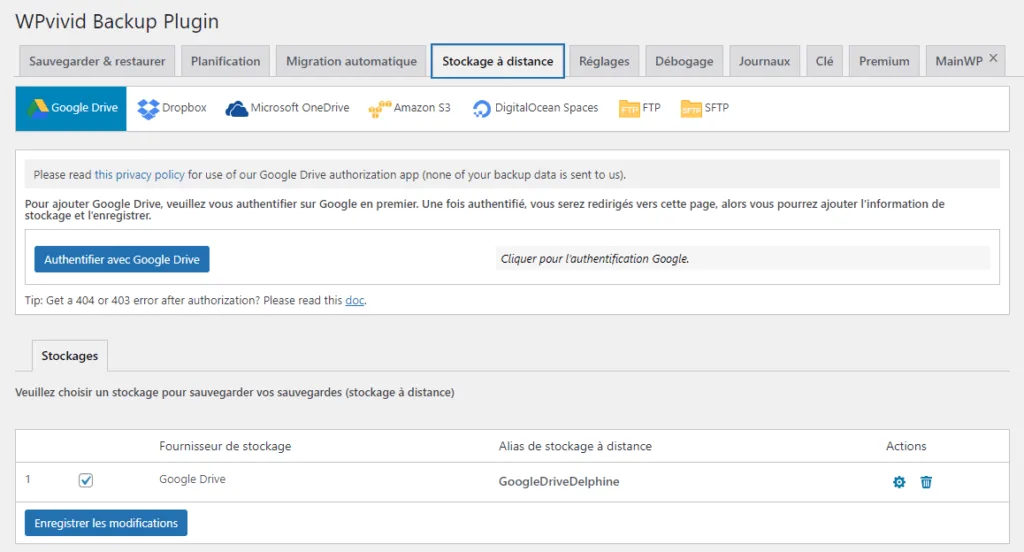The image size is (1024, 552).
Task: Click Enregistrer les modifications button
Action: point(106,523)
